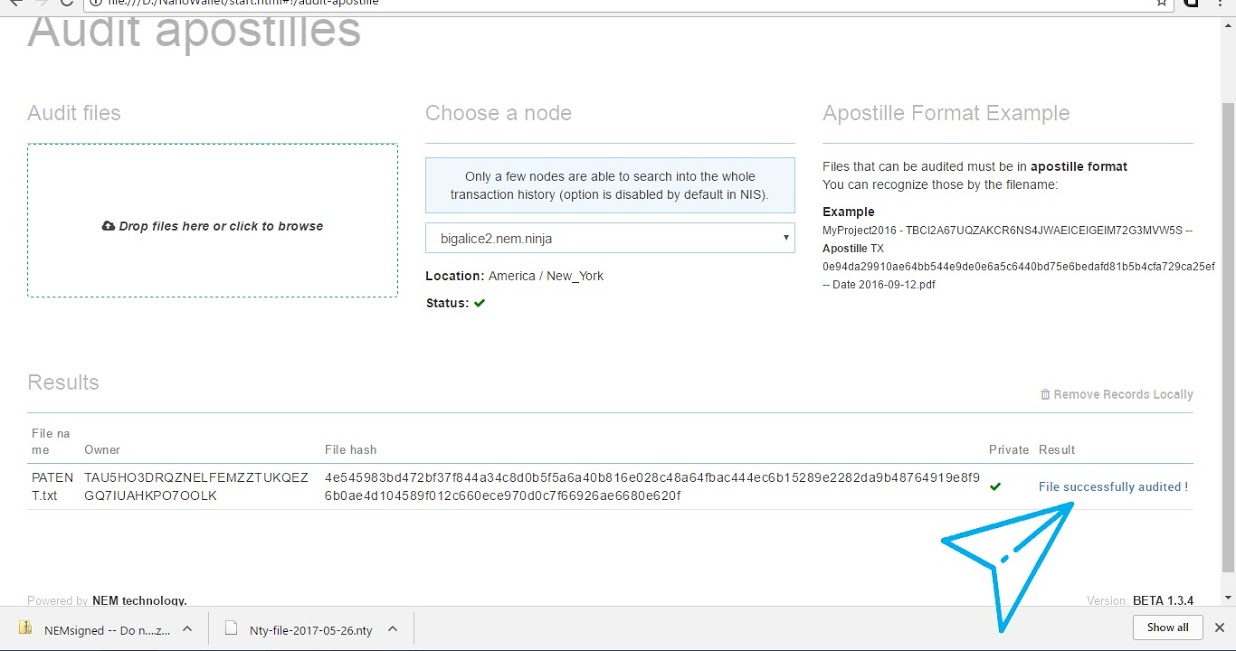Click the PATENT.txt file hash text
The width and height of the screenshot is (1236, 651).
pos(652,487)
